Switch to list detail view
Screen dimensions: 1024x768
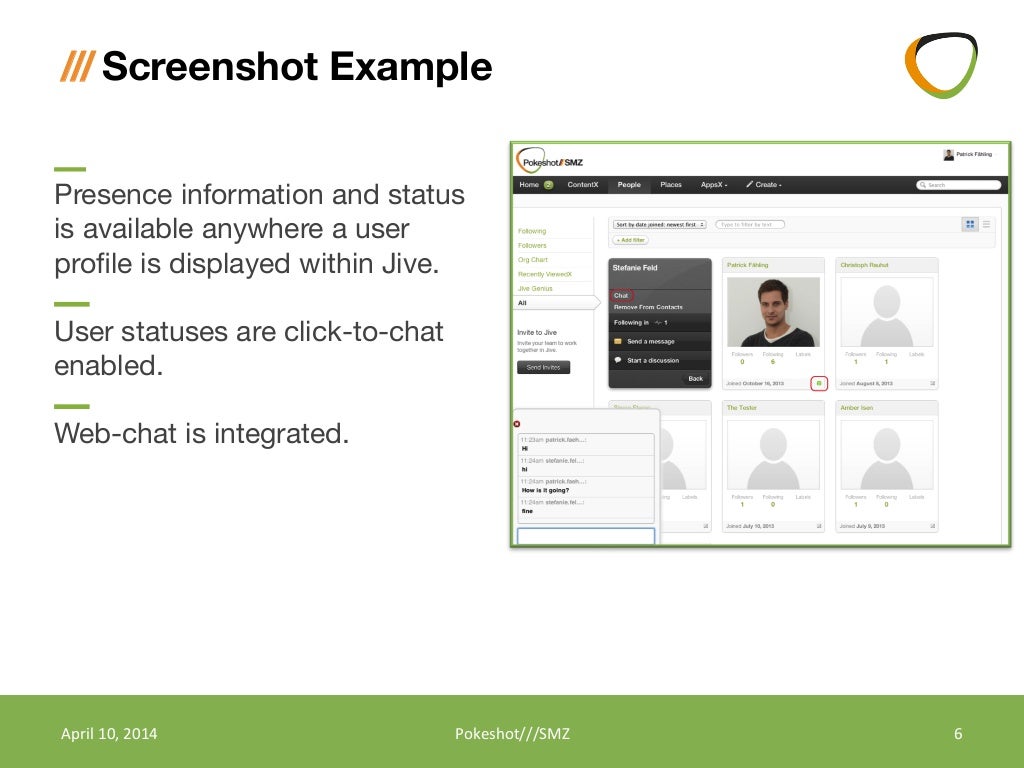click(986, 225)
